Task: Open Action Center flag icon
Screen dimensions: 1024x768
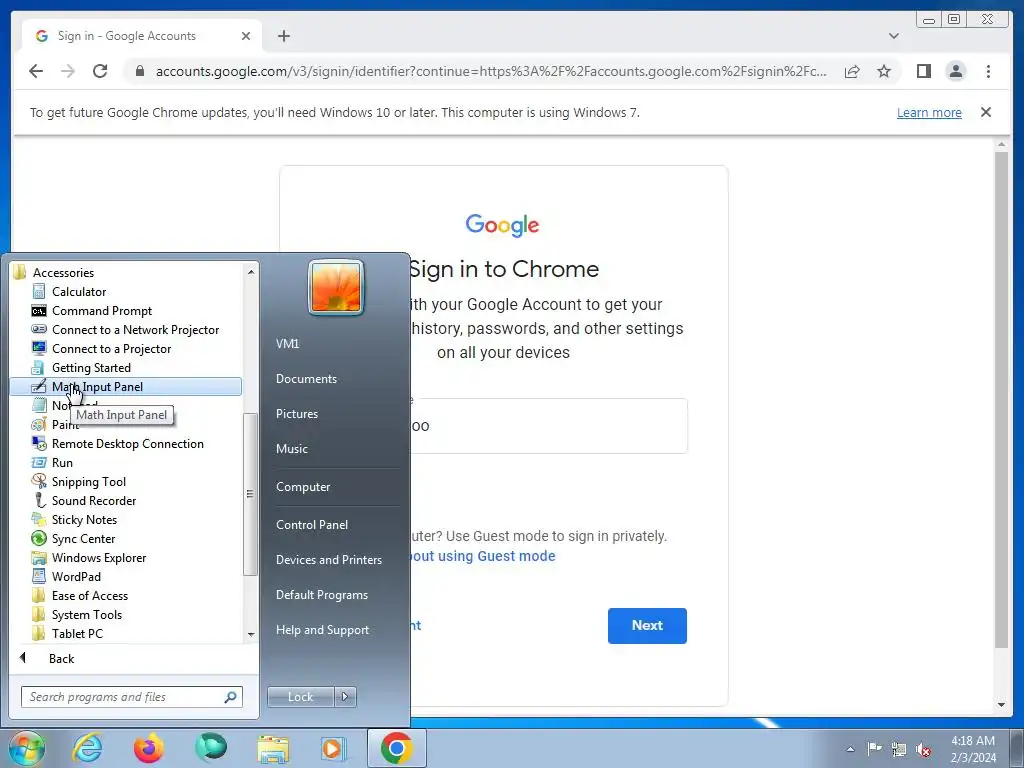Action: [x=874, y=748]
